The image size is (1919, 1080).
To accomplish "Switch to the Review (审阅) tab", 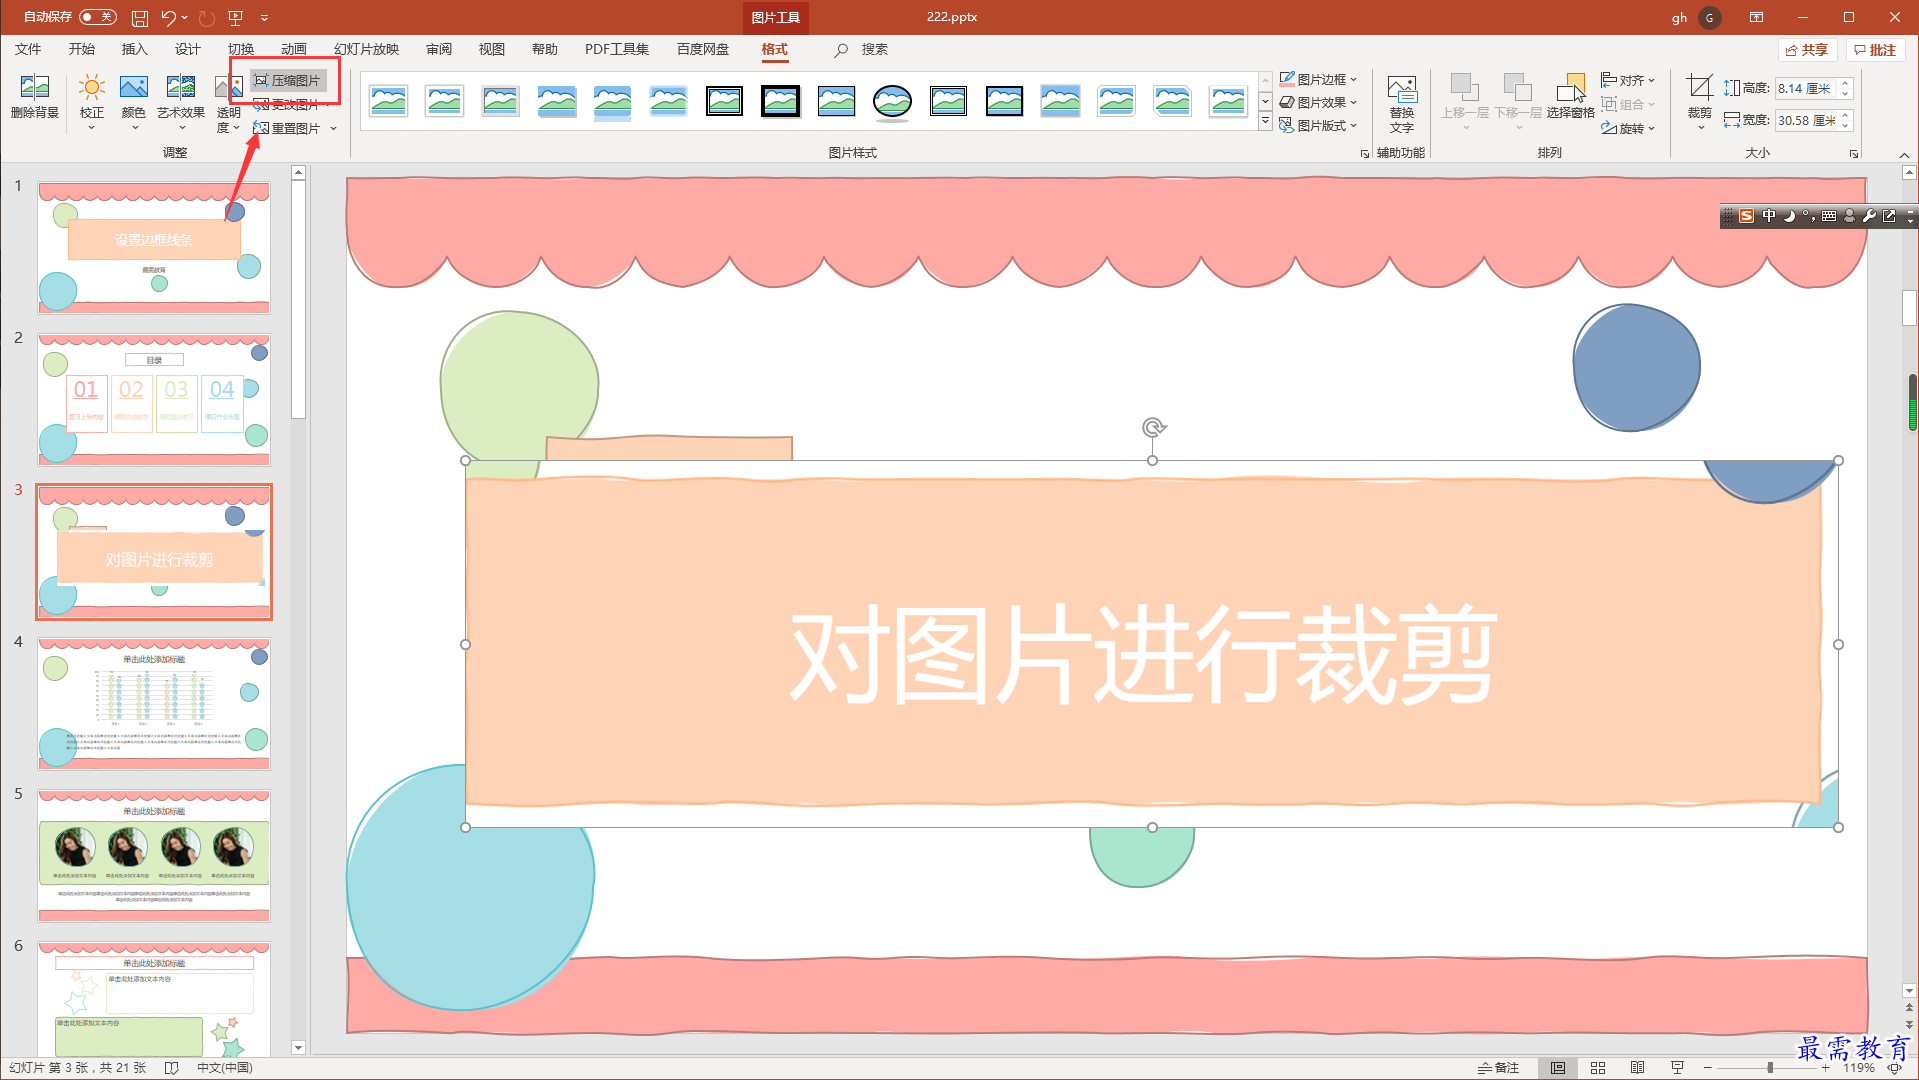I will click(x=439, y=49).
